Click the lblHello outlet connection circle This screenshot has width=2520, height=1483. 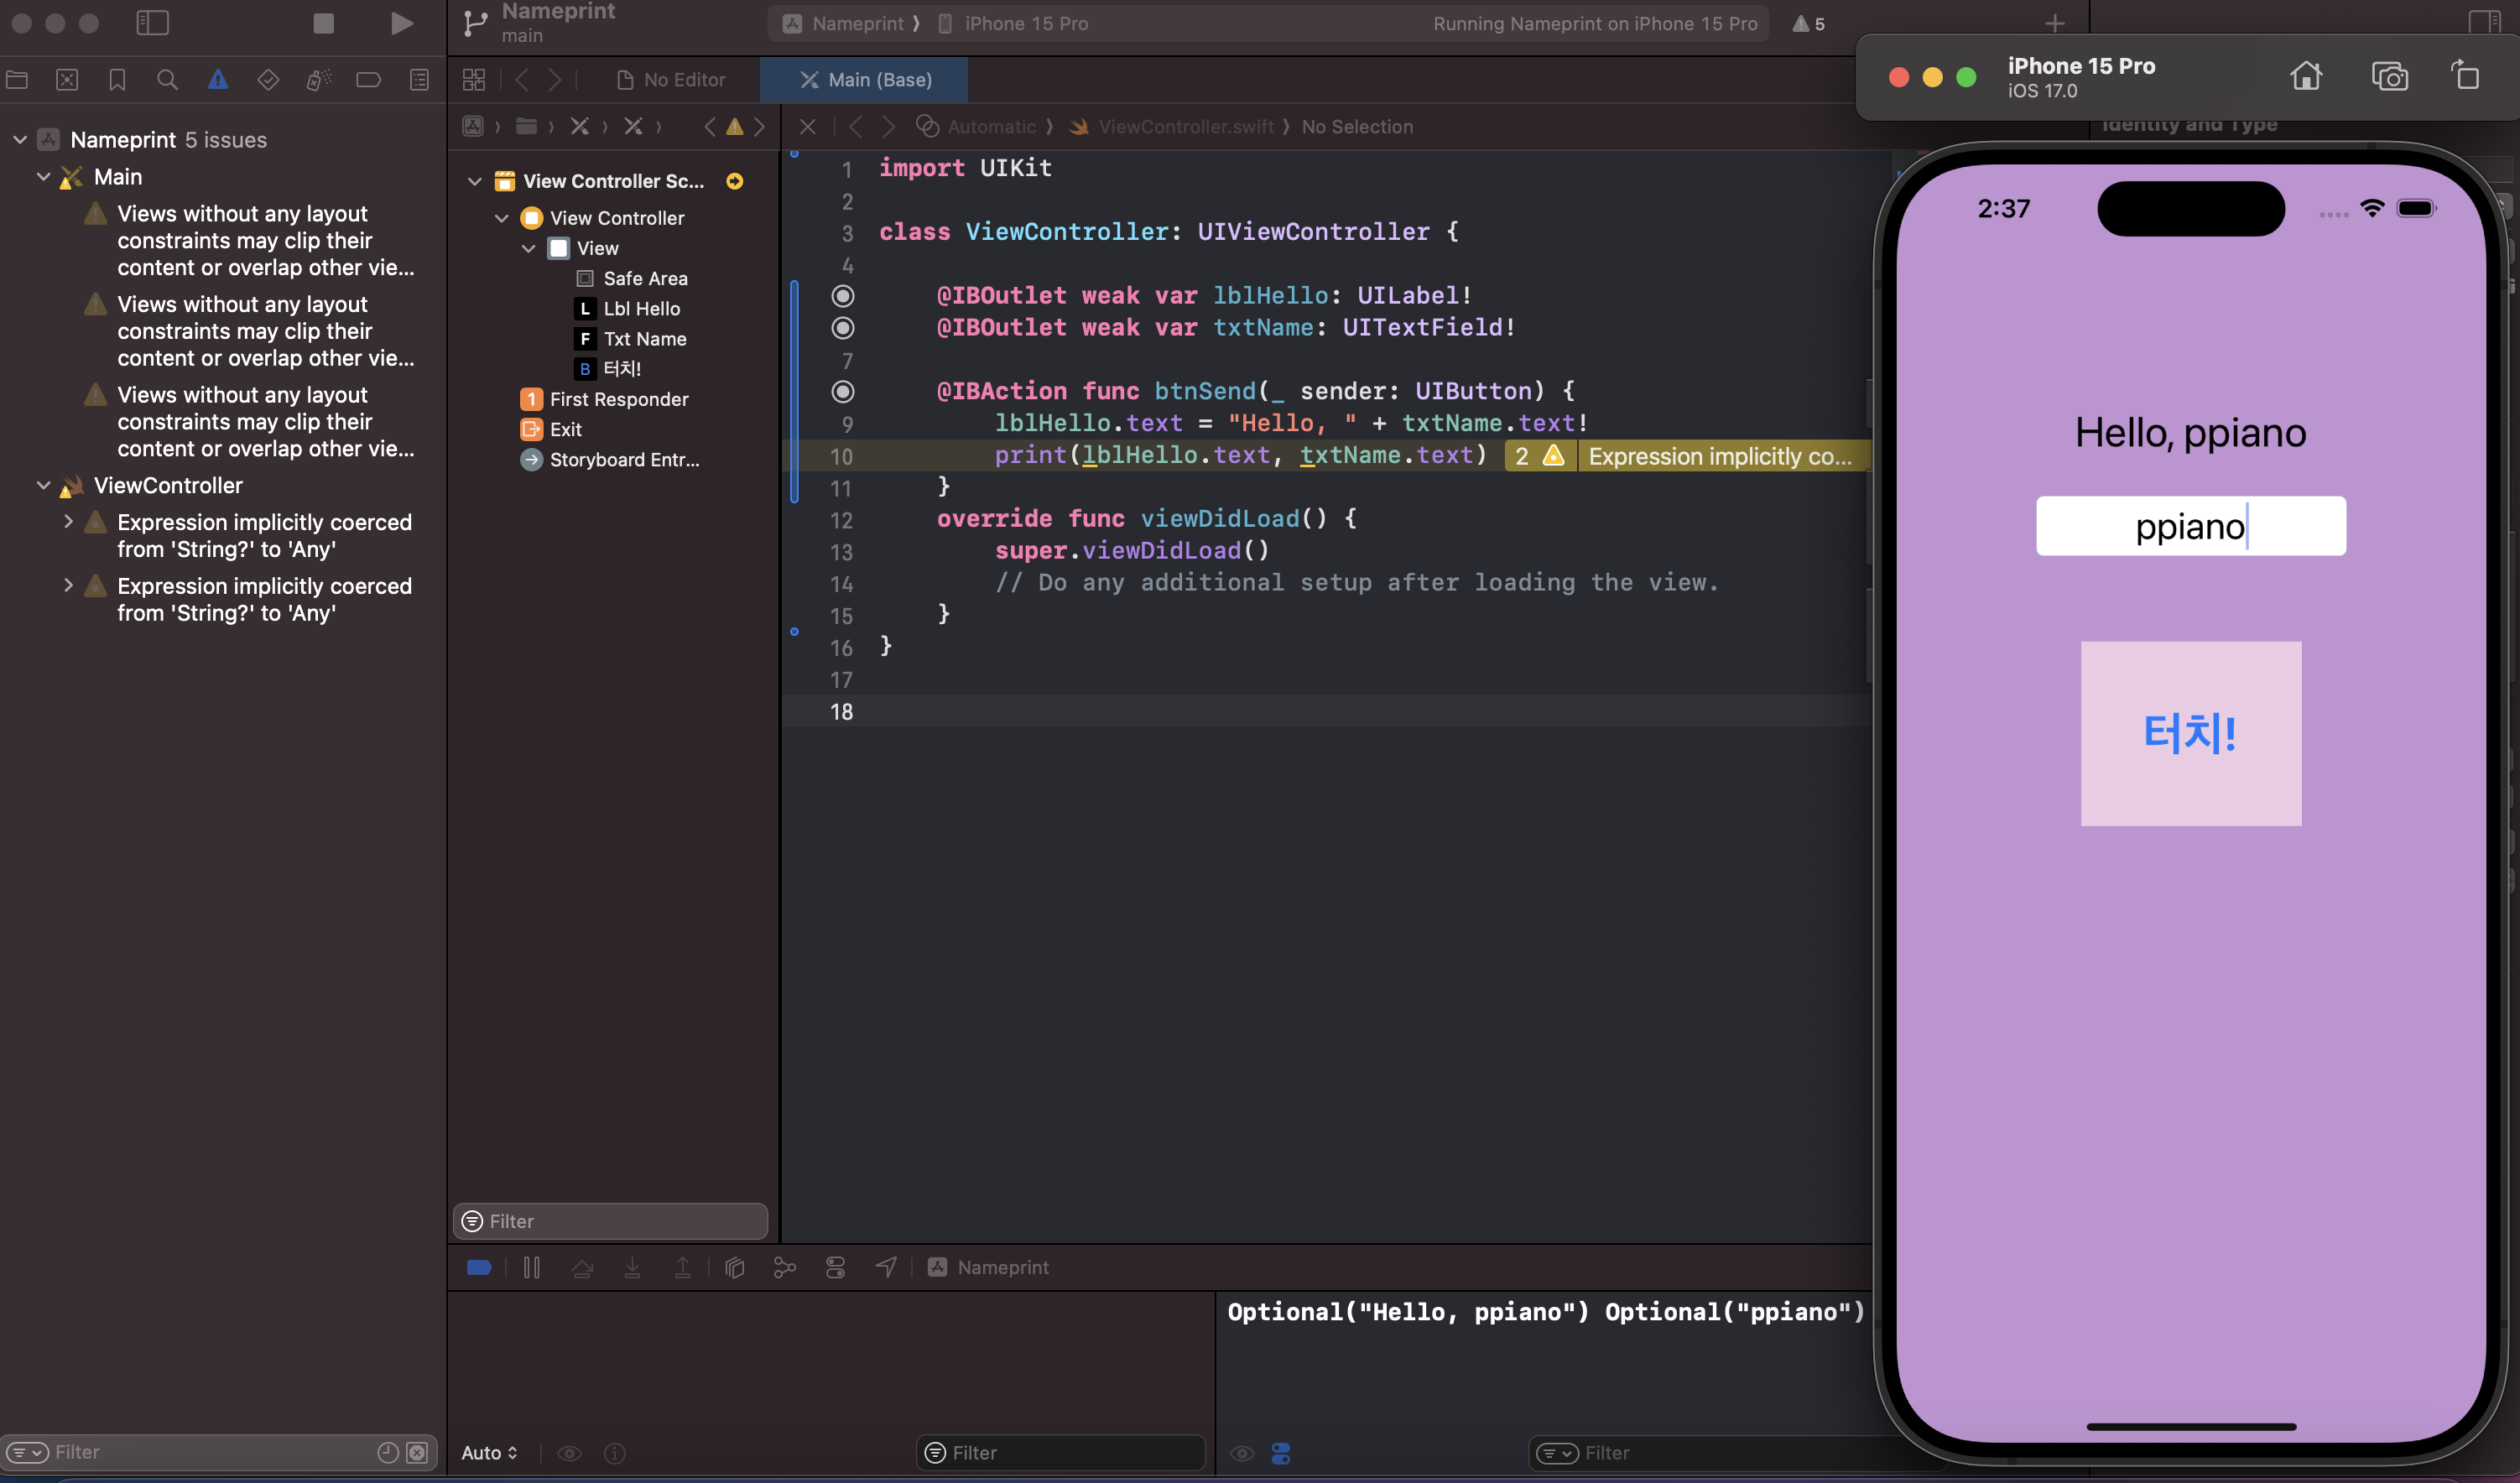coord(843,295)
